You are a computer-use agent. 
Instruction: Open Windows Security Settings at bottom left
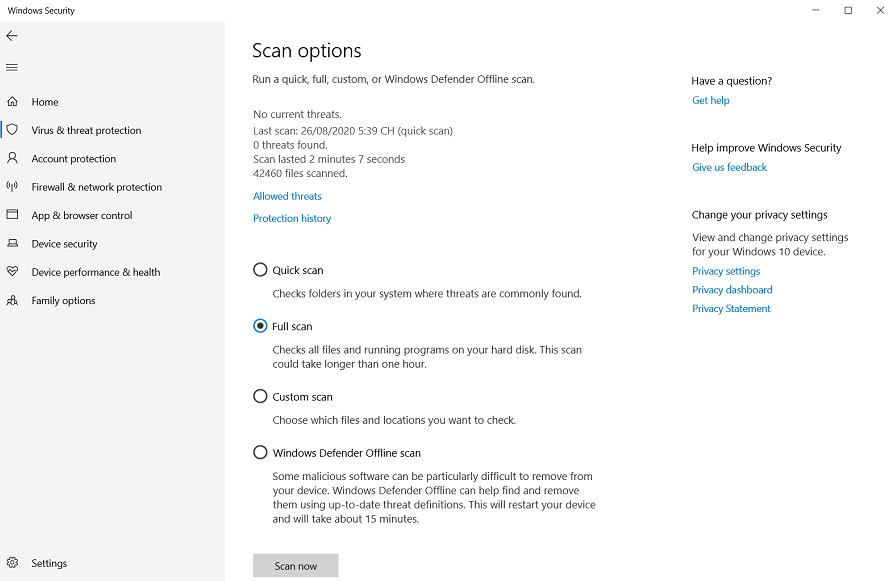49,563
